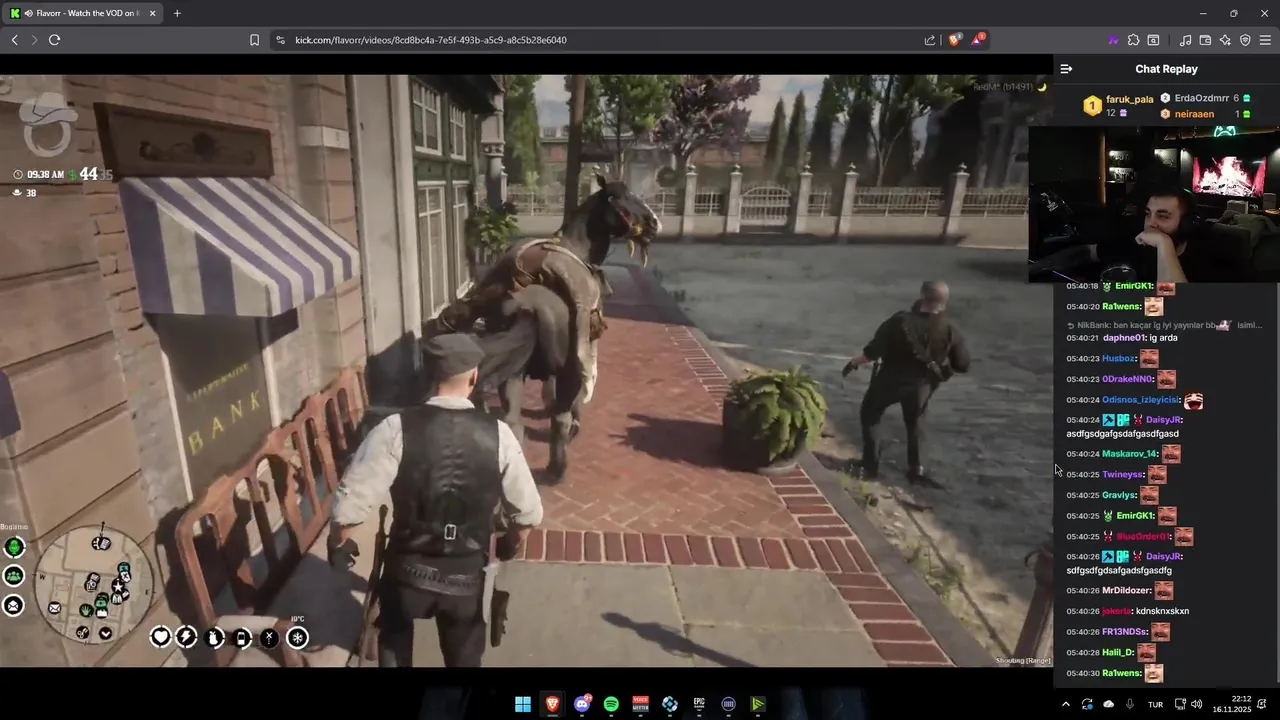Reload the page
Image resolution: width=1280 pixels, height=720 pixels.
point(54,40)
